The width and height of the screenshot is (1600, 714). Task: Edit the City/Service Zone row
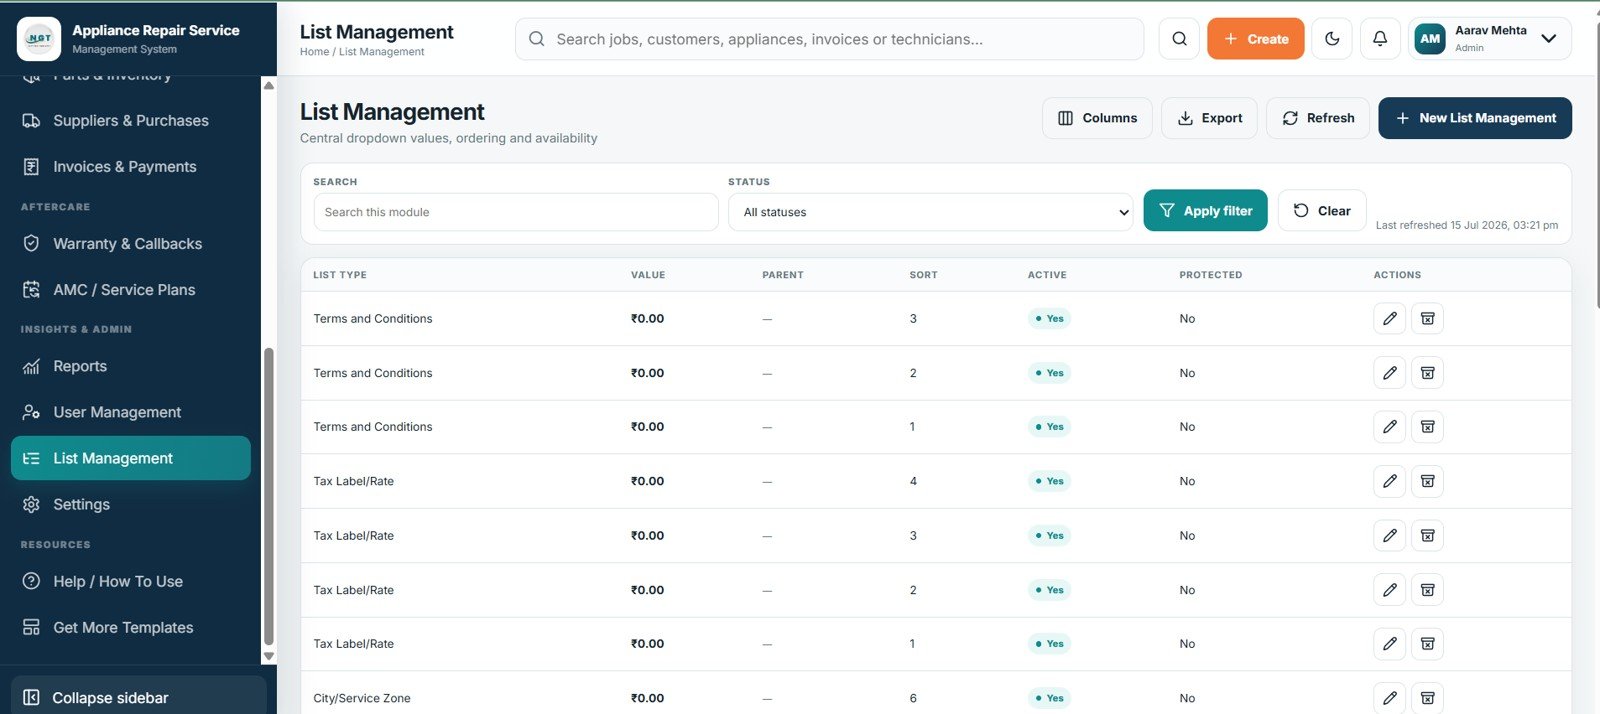(x=1389, y=698)
